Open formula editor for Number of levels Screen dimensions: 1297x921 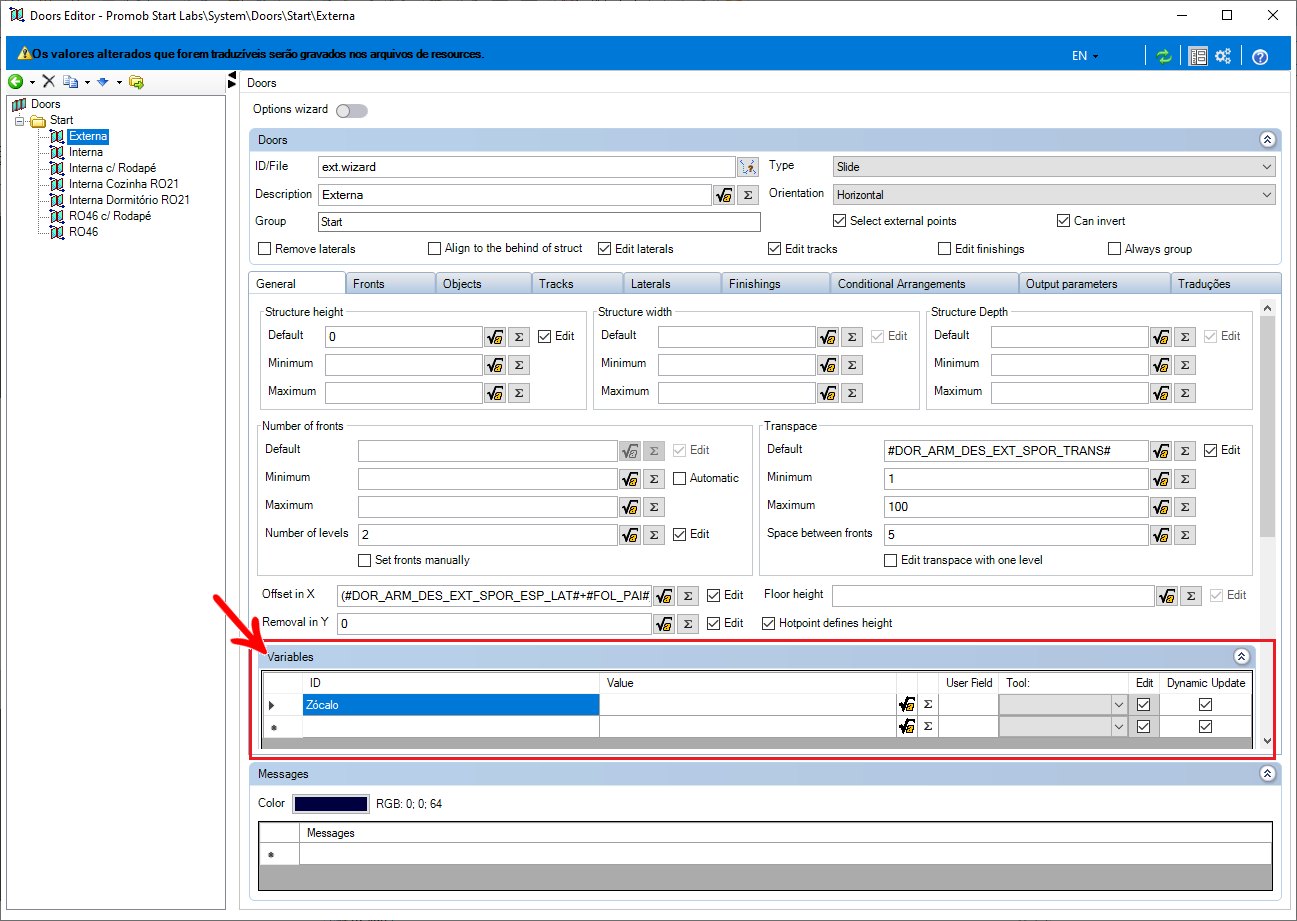(x=630, y=535)
